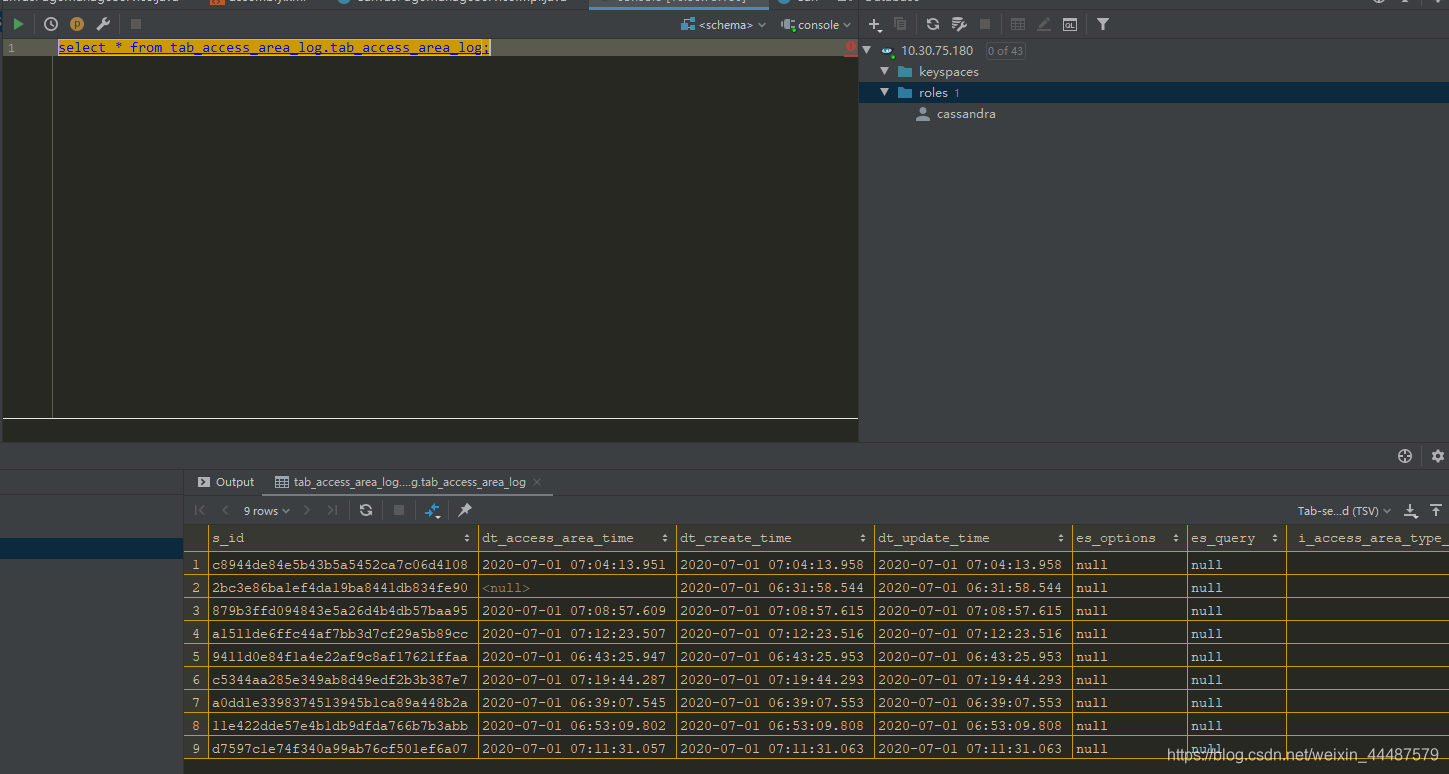Export data with download icon
The width and height of the screenshot is (1449, 774).
1411,511
